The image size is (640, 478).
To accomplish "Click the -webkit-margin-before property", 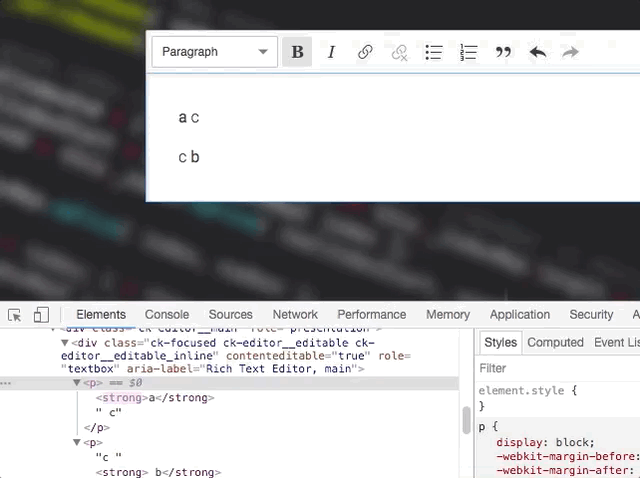I will coord(566,456).
